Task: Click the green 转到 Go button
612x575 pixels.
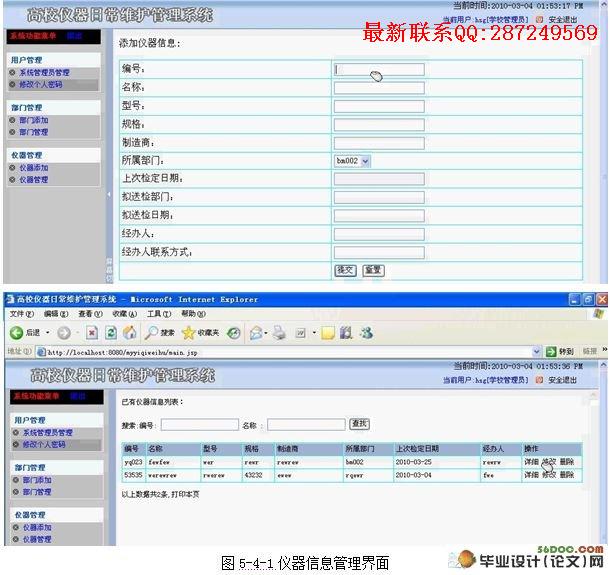Action: (x=560, y=352)
